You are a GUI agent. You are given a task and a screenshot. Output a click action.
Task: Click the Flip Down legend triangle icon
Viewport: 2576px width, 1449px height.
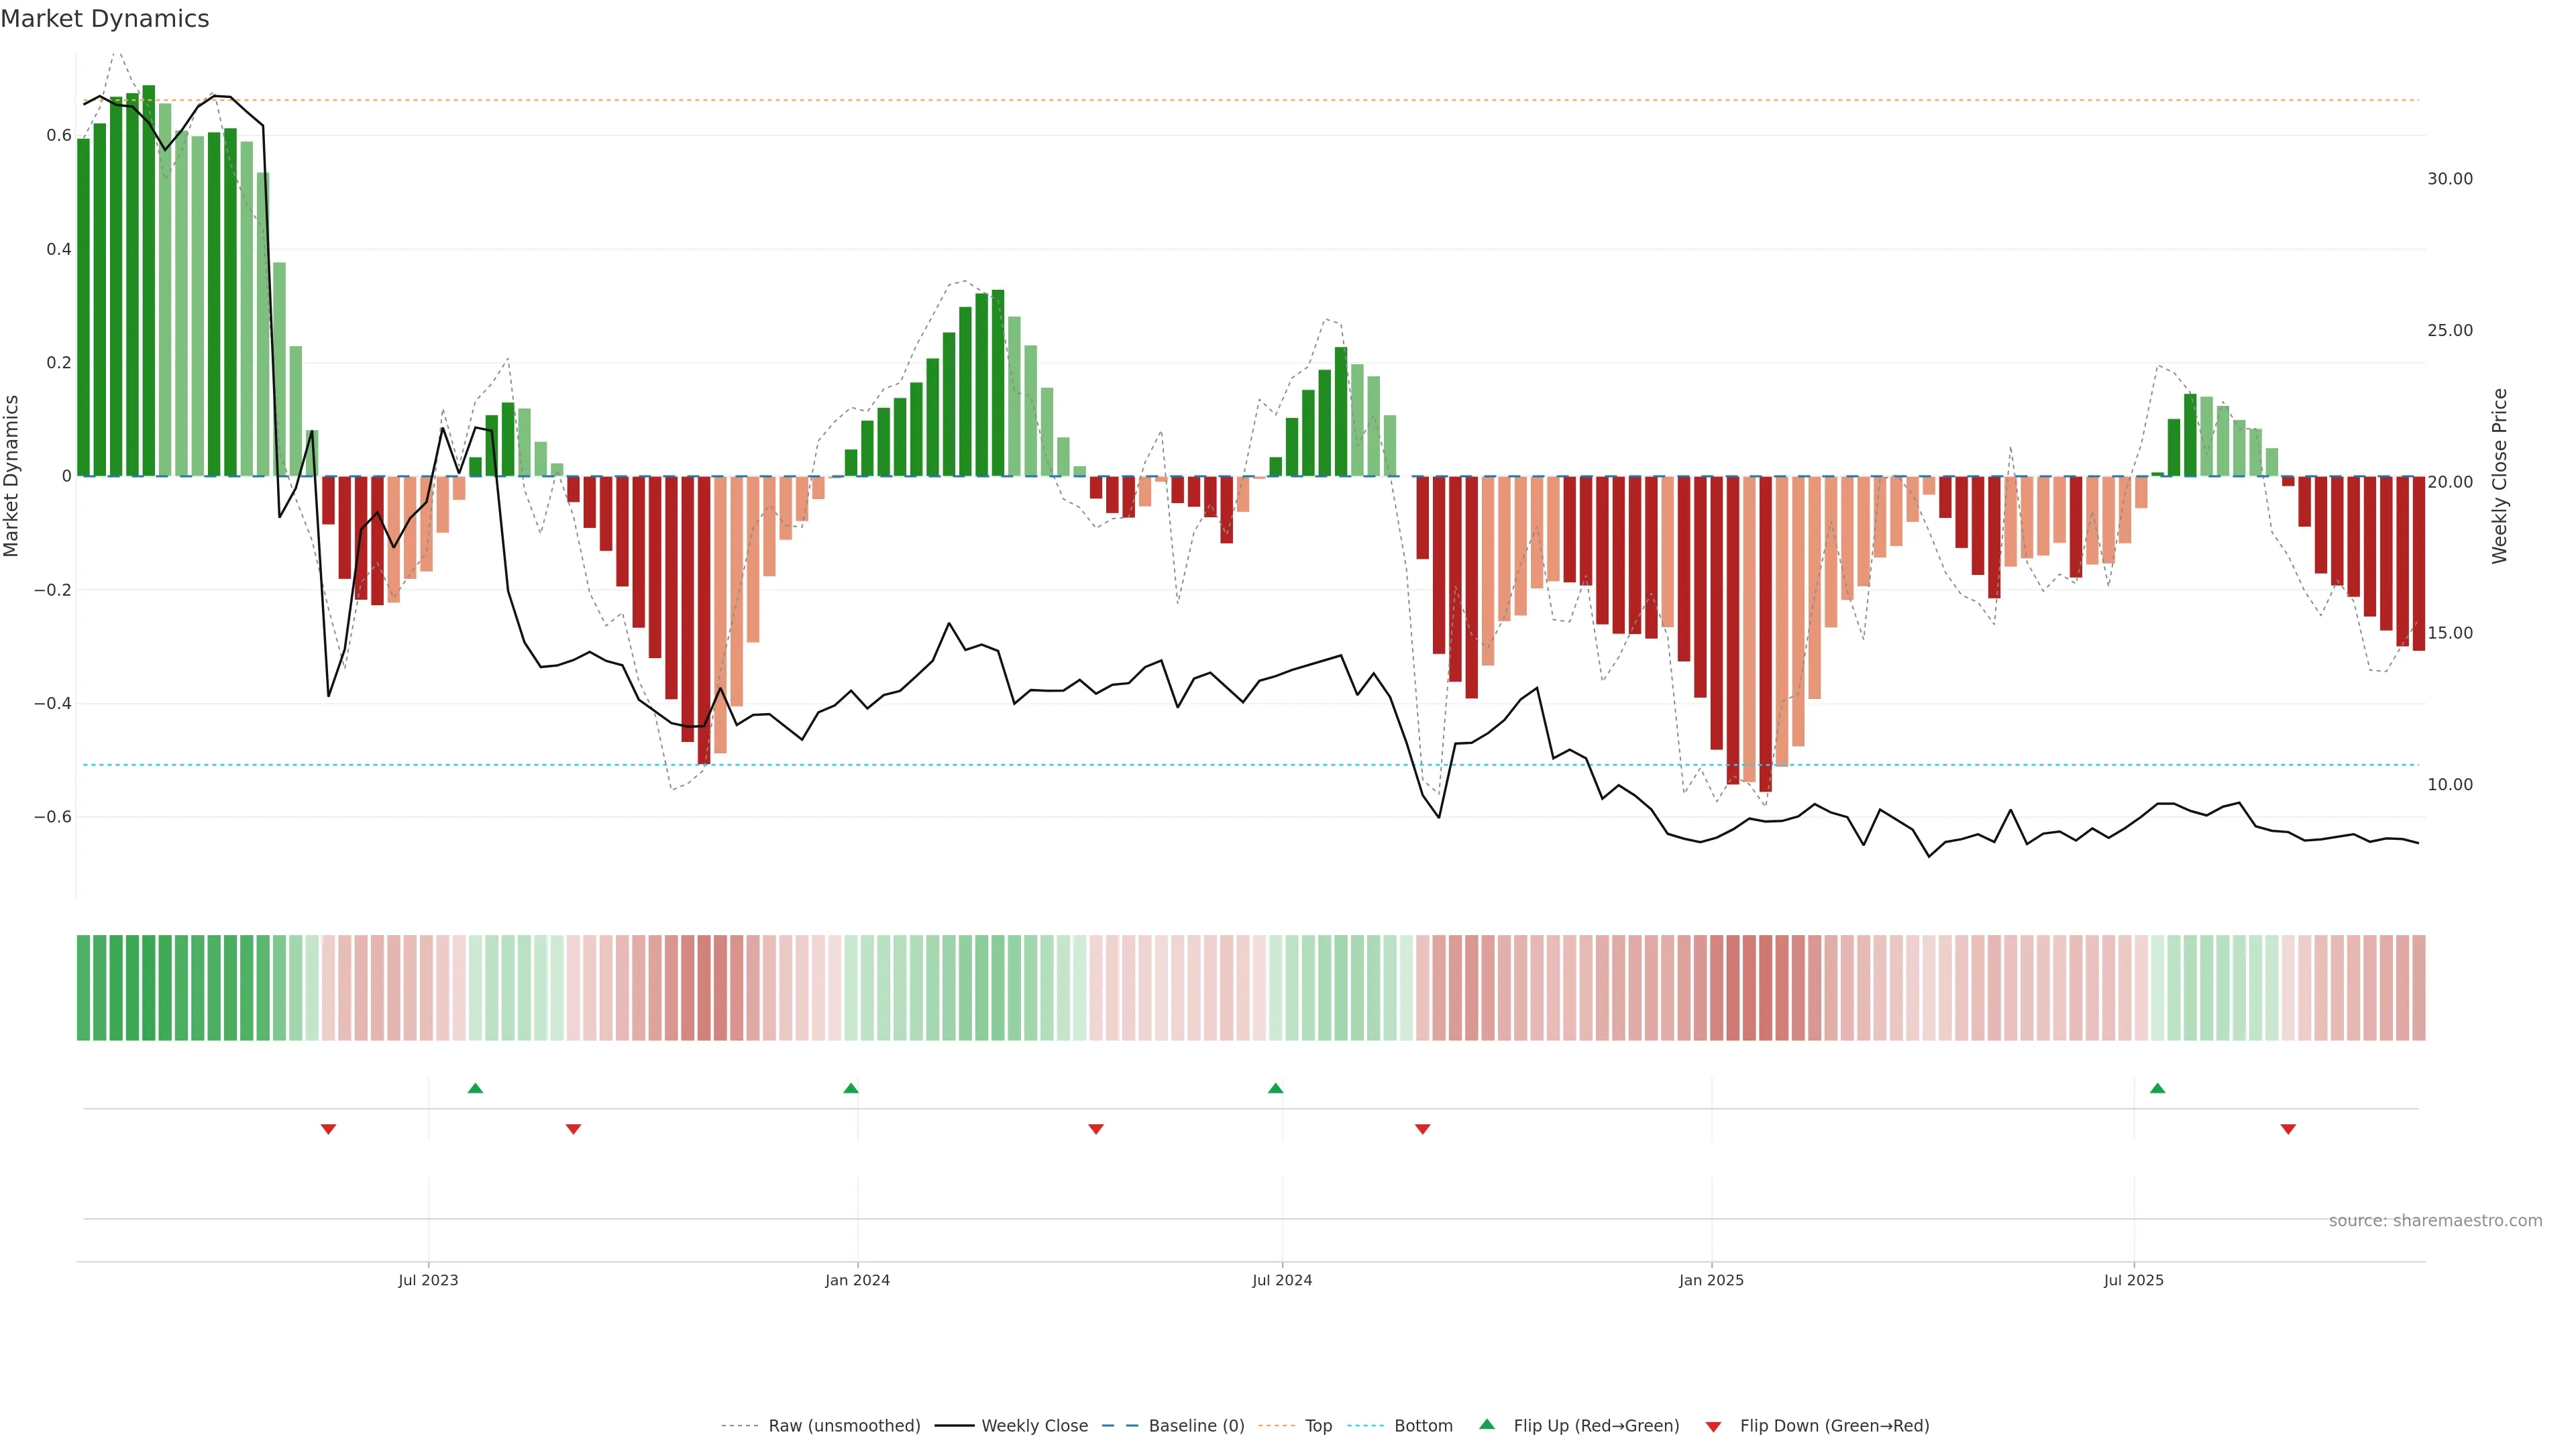1713,1426
